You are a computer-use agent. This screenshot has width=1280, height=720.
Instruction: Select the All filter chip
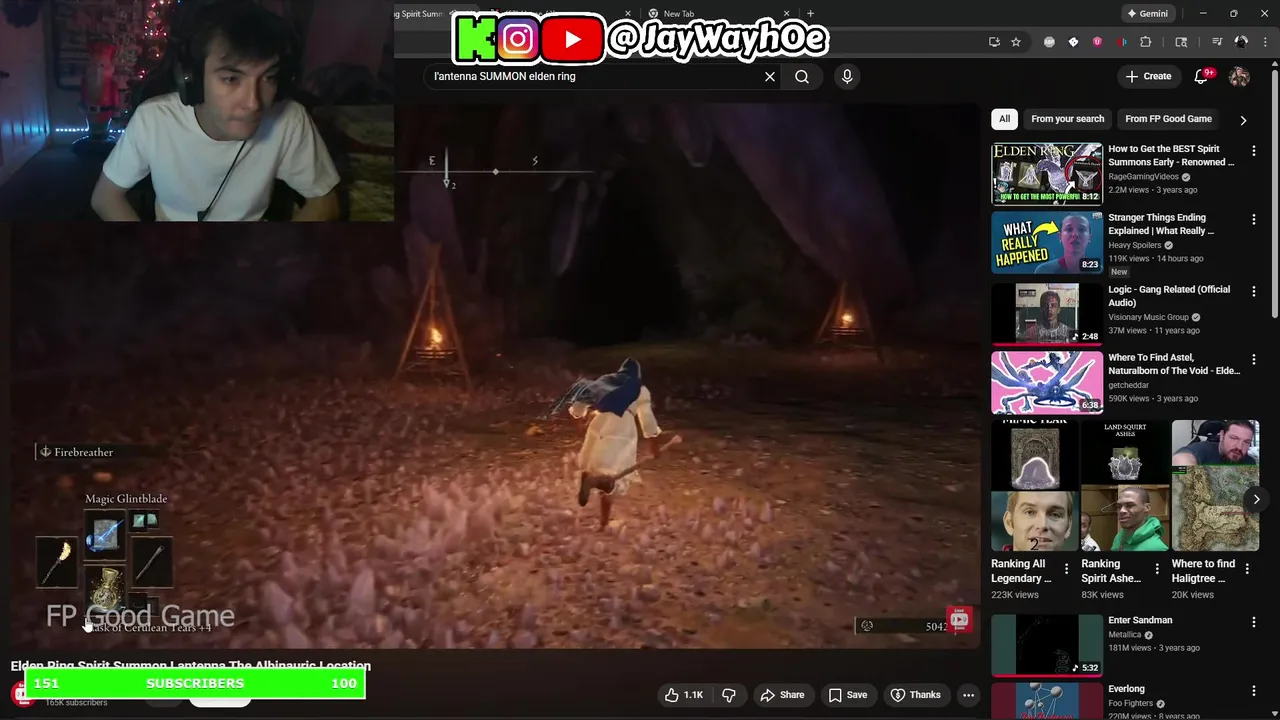click(1004, 119)
